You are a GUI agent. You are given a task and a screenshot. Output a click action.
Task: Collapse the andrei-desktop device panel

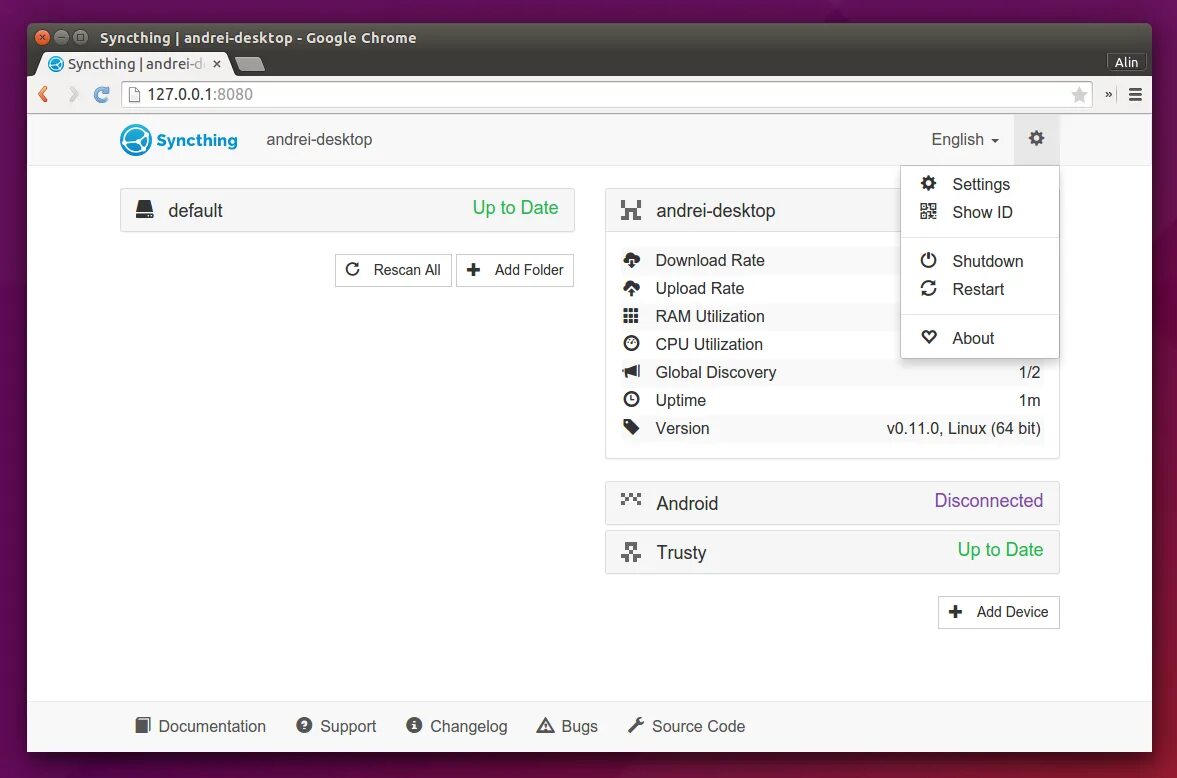(x=753, y=210)
